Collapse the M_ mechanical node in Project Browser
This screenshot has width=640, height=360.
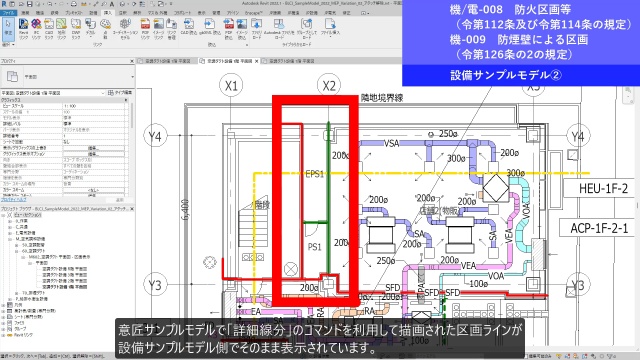tap(10, 239)
